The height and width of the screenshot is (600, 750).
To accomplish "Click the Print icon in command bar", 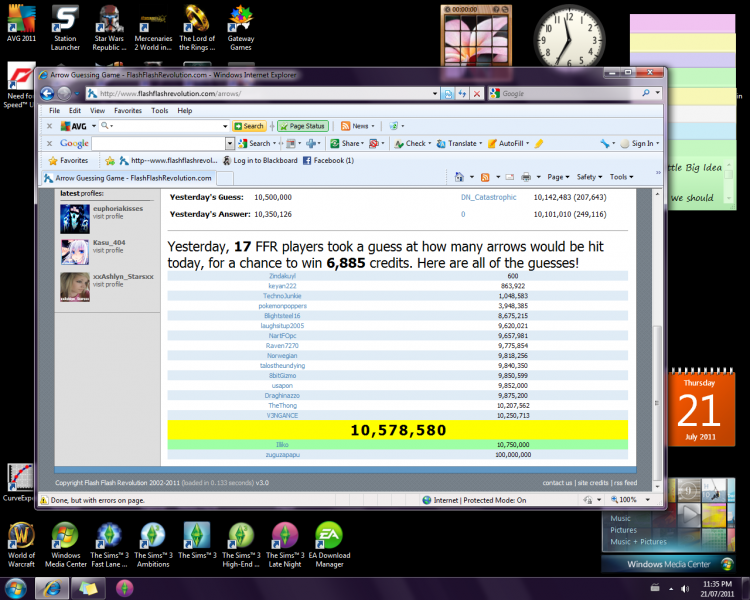I will pyautogui.click(x=526, y=177).
